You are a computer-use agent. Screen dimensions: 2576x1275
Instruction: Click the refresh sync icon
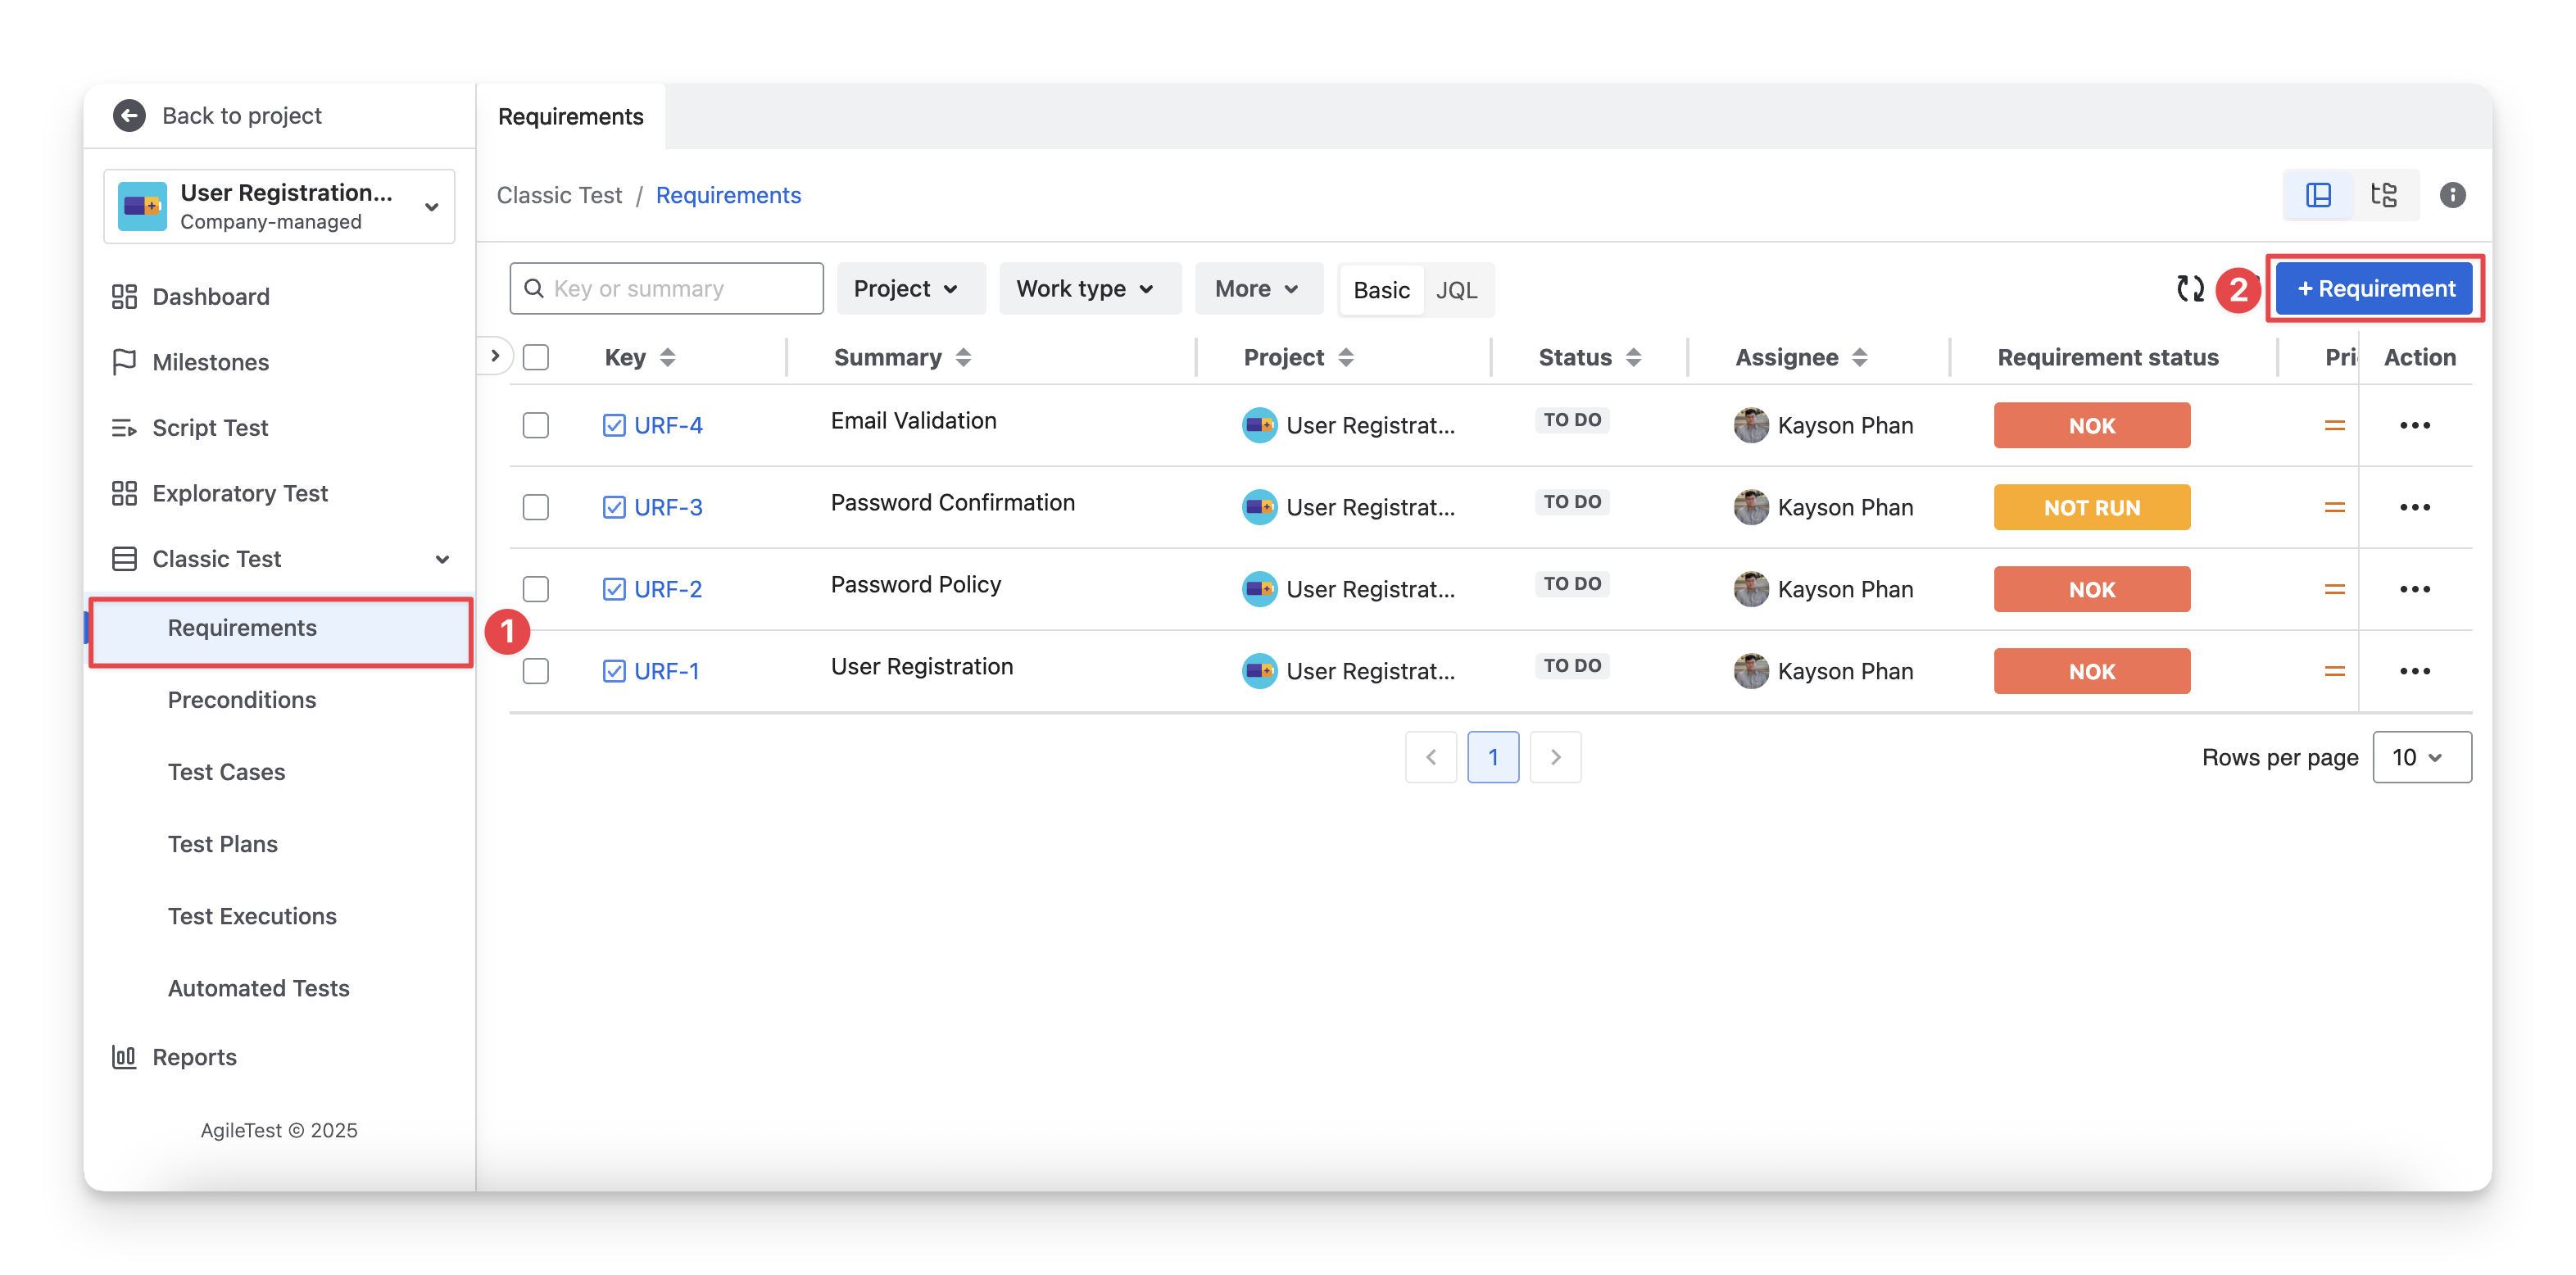click(x=2190, y=289)
